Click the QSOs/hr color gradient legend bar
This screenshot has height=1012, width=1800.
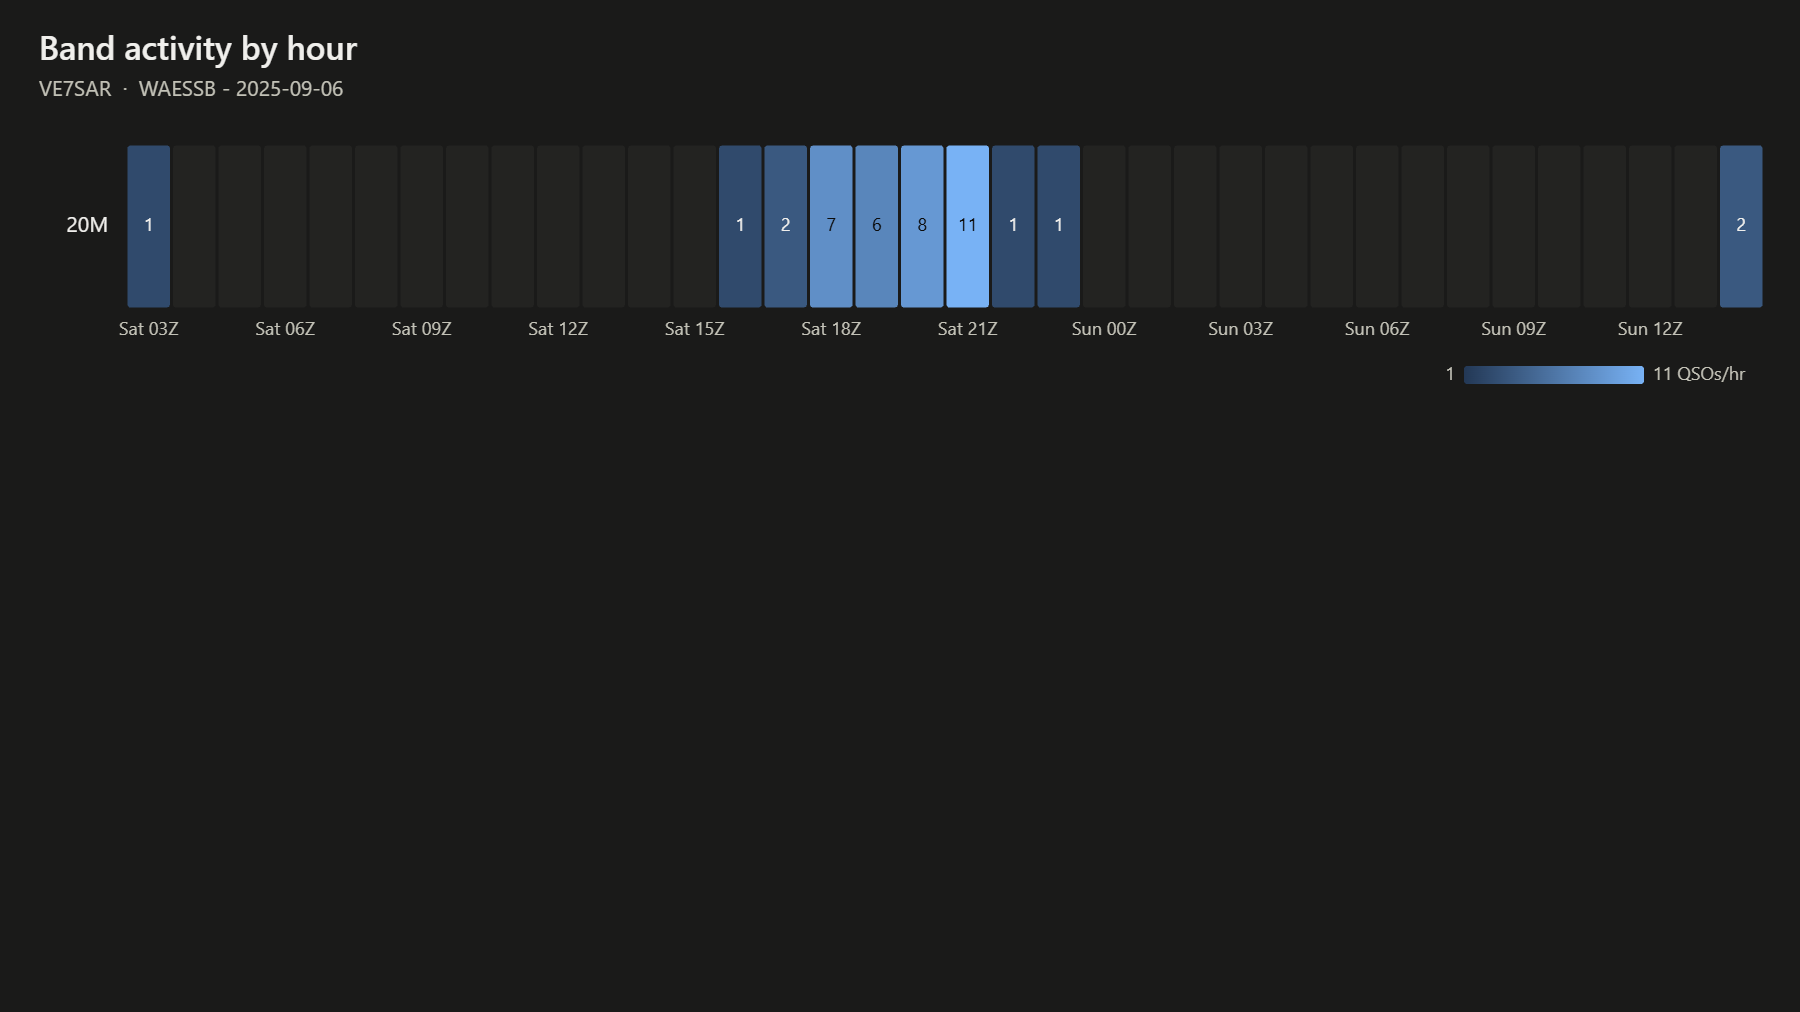tap(1553, 375)
